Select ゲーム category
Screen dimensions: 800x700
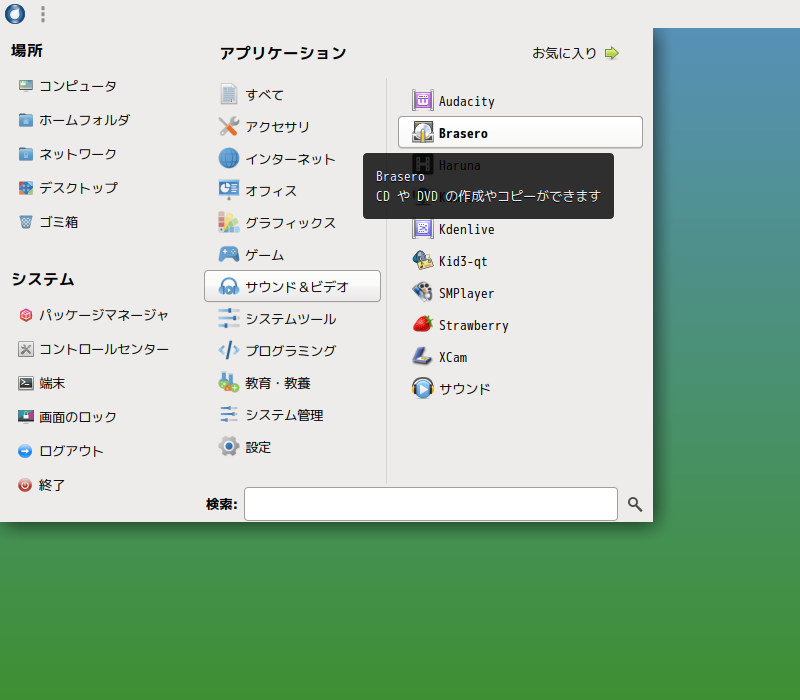point(292,254)
